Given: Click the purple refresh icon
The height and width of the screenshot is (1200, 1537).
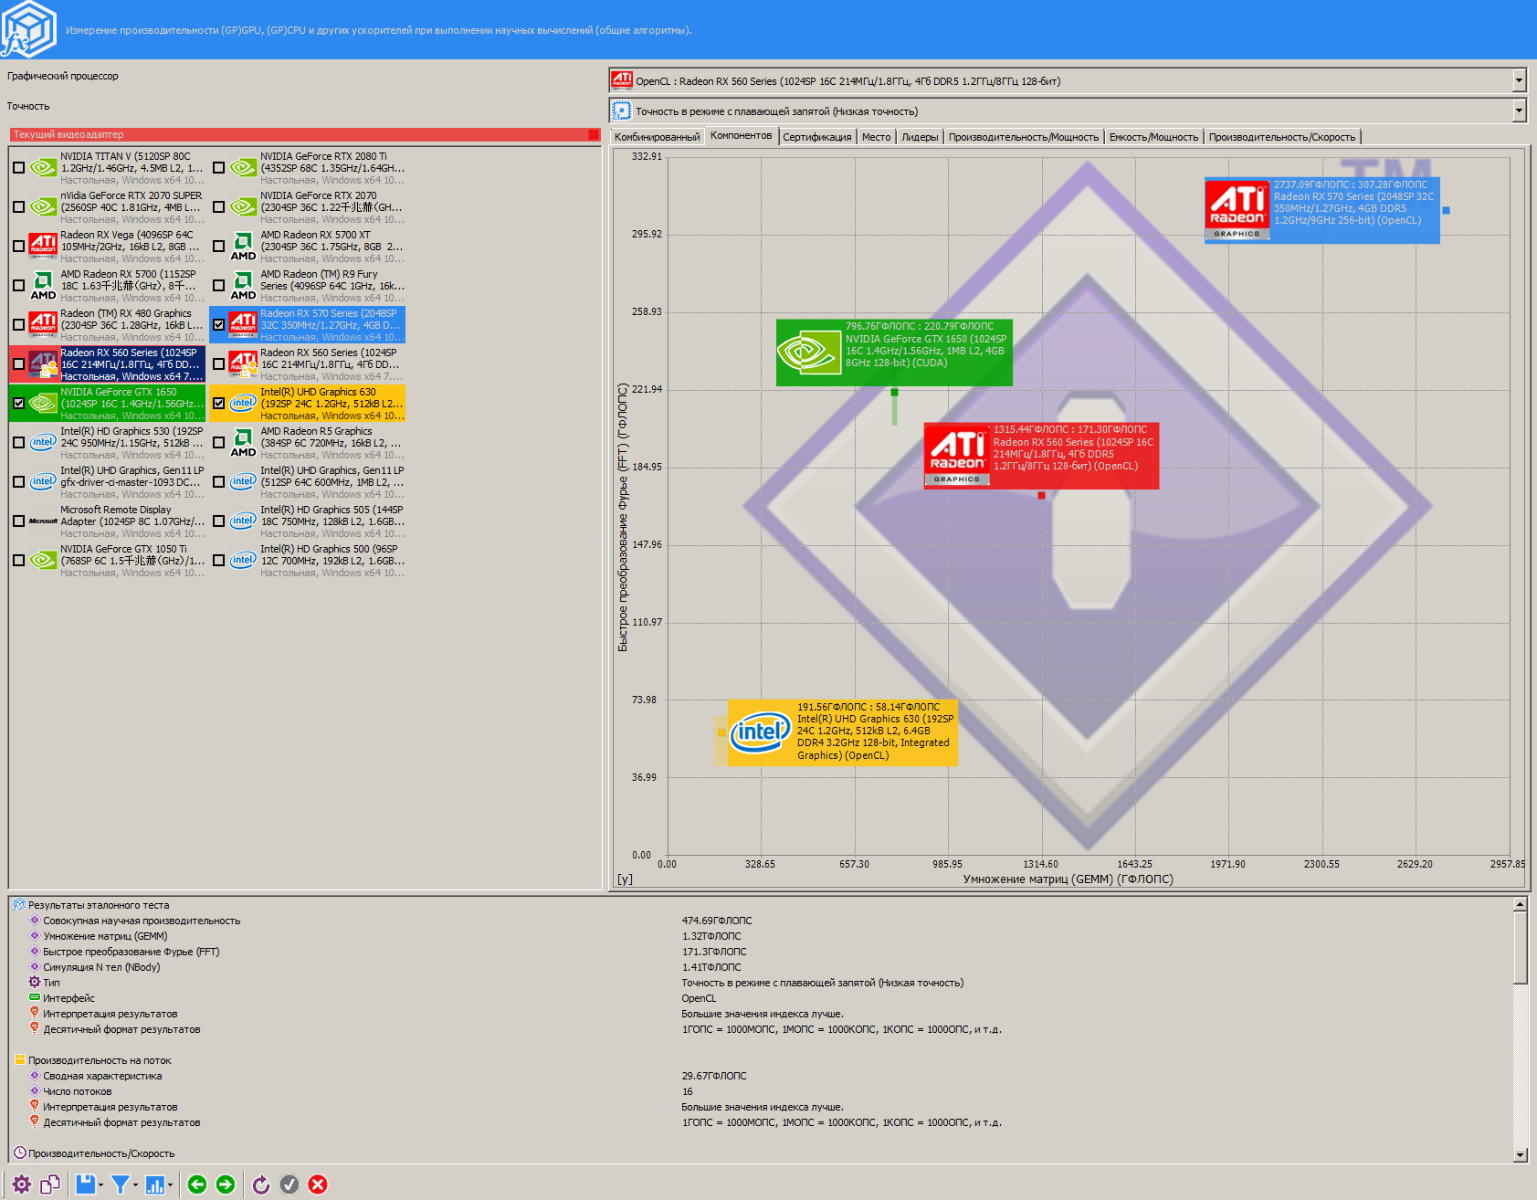Looking at the screenshot, I should 261,1185.
